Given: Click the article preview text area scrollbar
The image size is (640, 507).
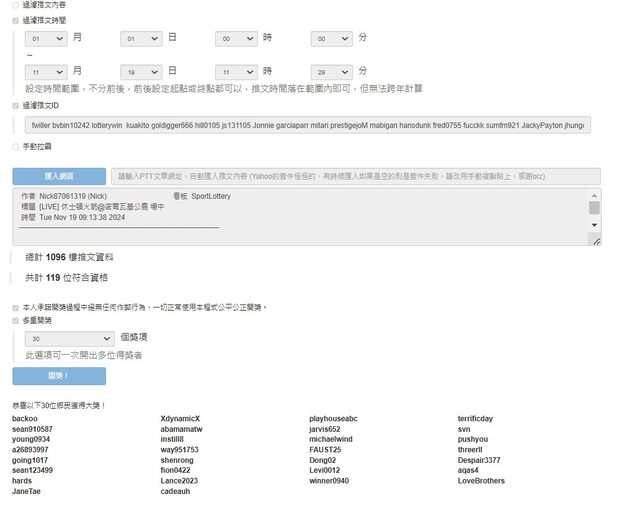Looking at the screenshot, I should pyautogui.click(x=594, y=208).
